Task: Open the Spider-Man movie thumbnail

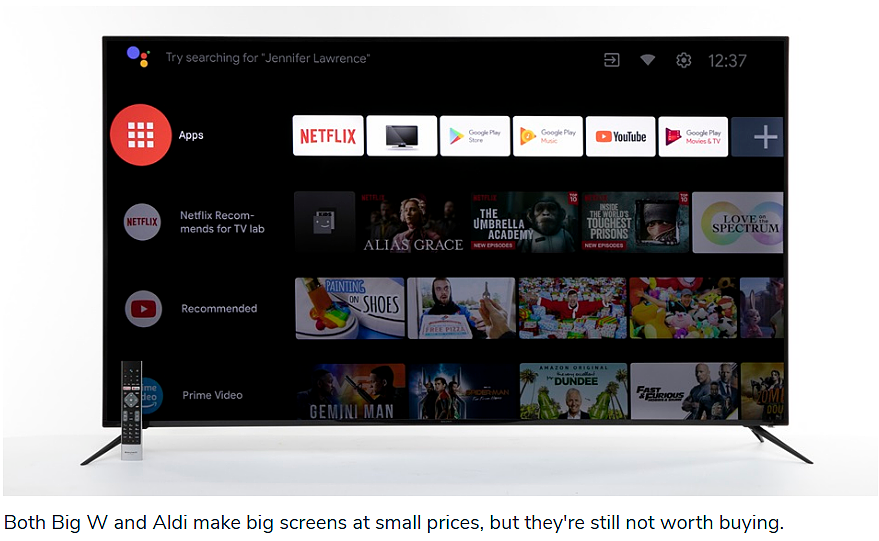Action: click(x=462, y=391)
